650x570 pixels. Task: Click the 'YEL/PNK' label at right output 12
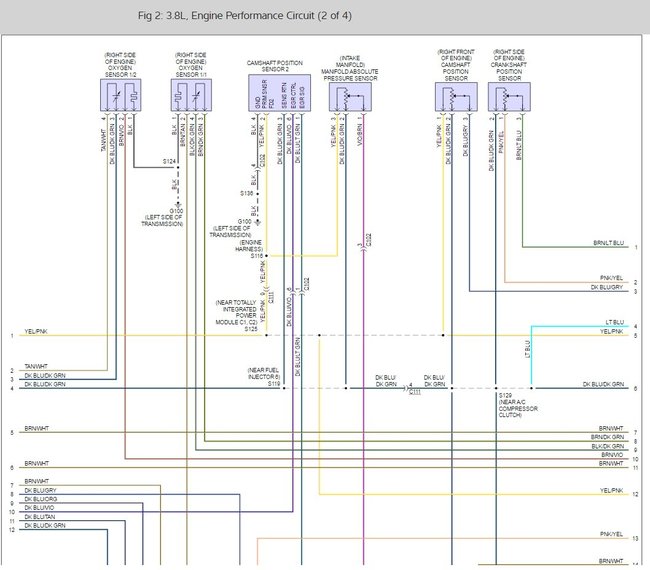pyautogui.click(x=611, y=490)
